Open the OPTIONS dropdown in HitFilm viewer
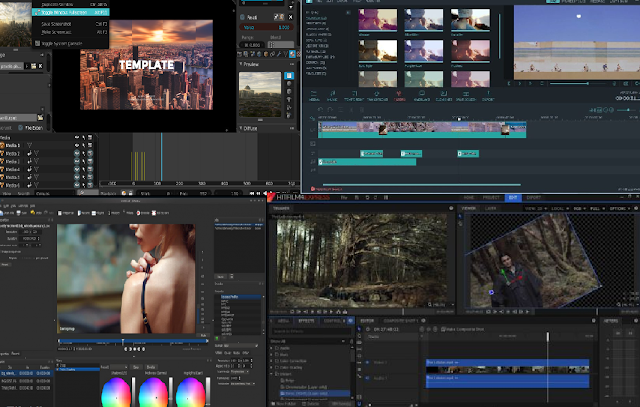640x407 pixels. pos(620,209)
